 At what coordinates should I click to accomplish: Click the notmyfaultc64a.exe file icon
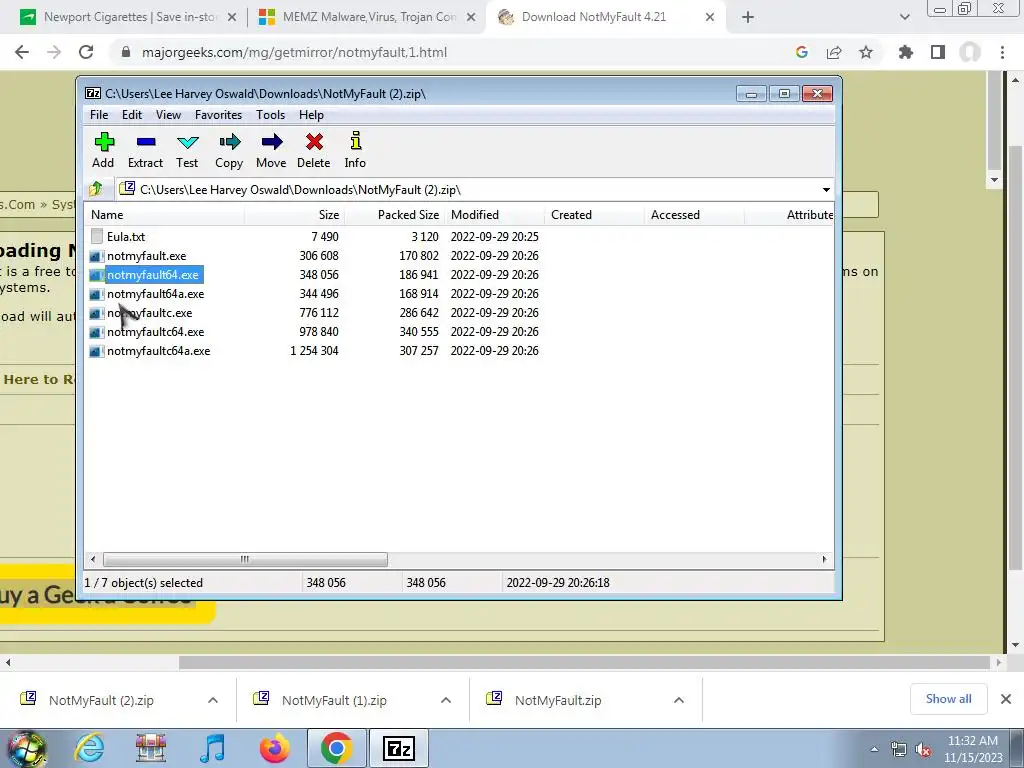coord(96,351)
